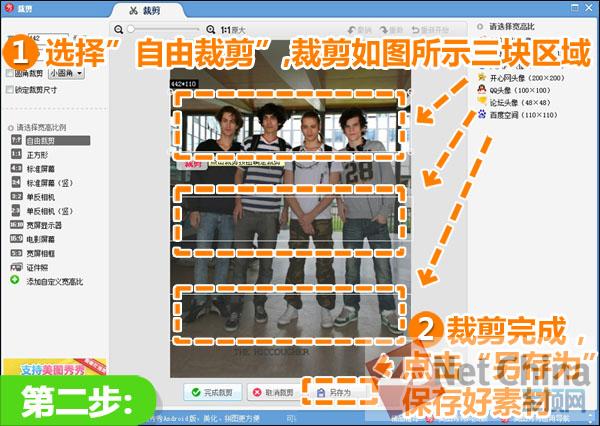Close the 裁剪 window

[x=589, y=8]
